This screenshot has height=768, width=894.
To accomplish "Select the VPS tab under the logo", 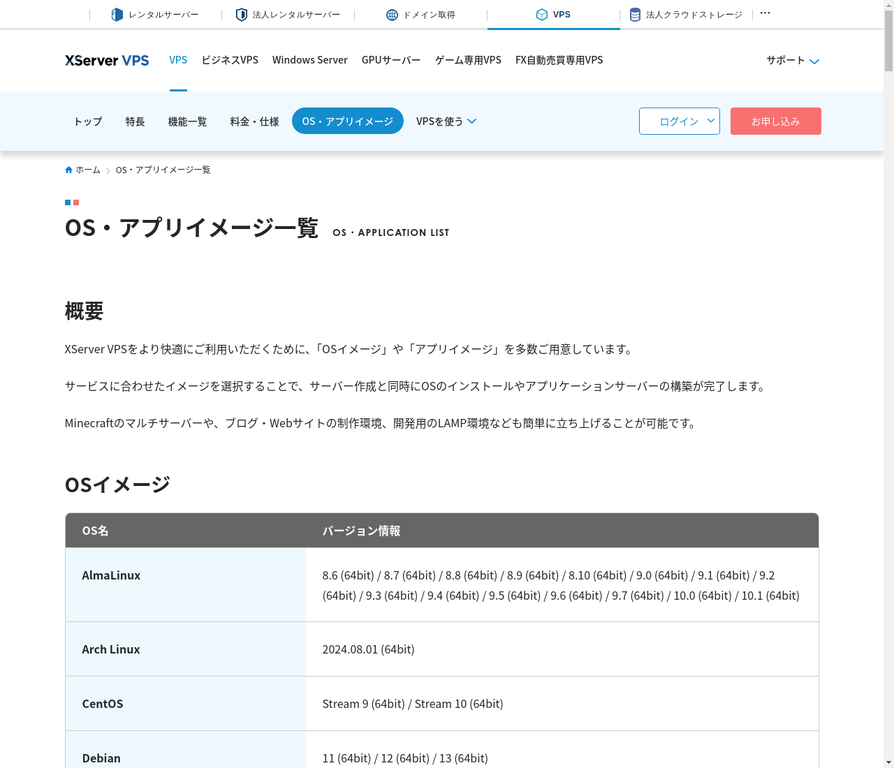I will tap(178, 60).
